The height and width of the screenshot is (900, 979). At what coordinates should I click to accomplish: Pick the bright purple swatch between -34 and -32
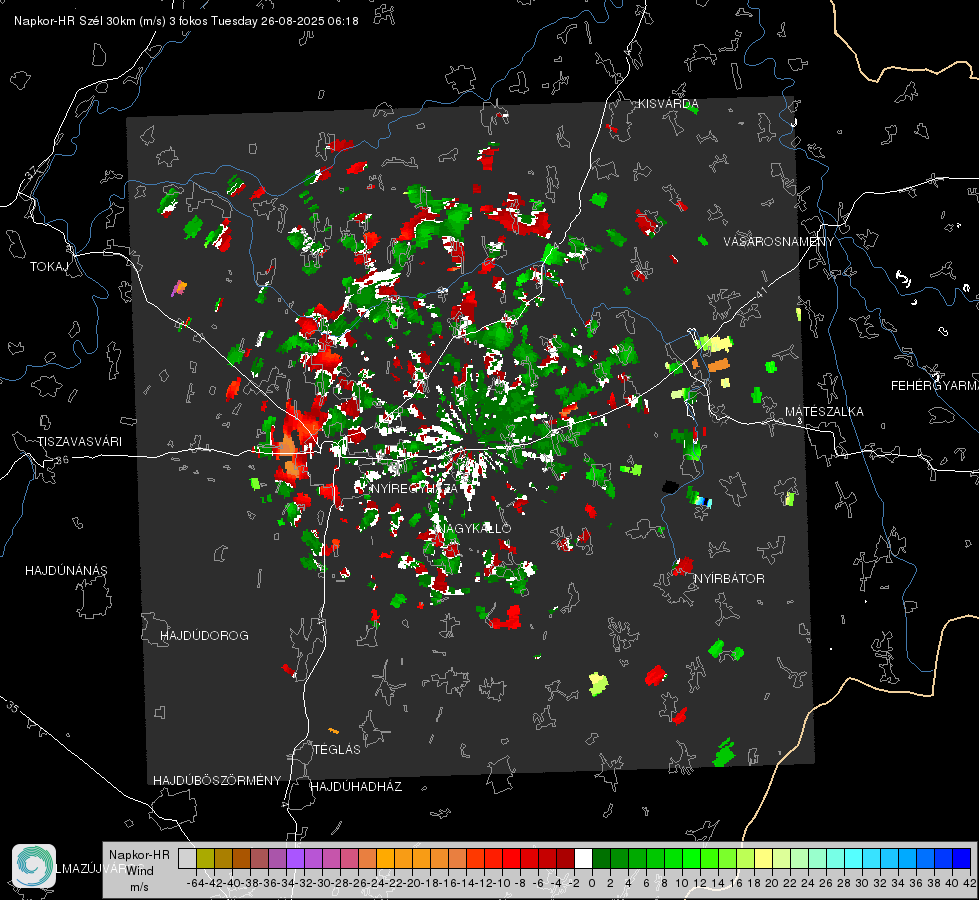coord(295,858)
